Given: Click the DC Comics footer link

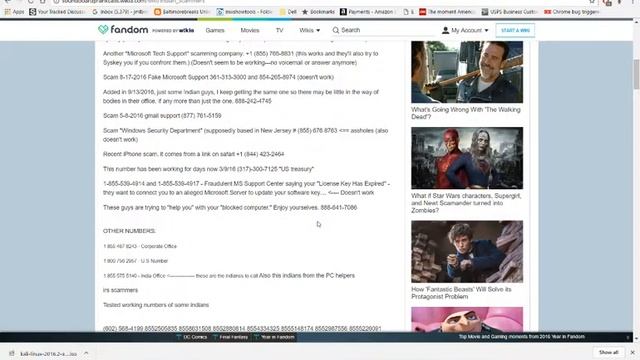Looking at the screenshot, I should click(x=192, y=337).
